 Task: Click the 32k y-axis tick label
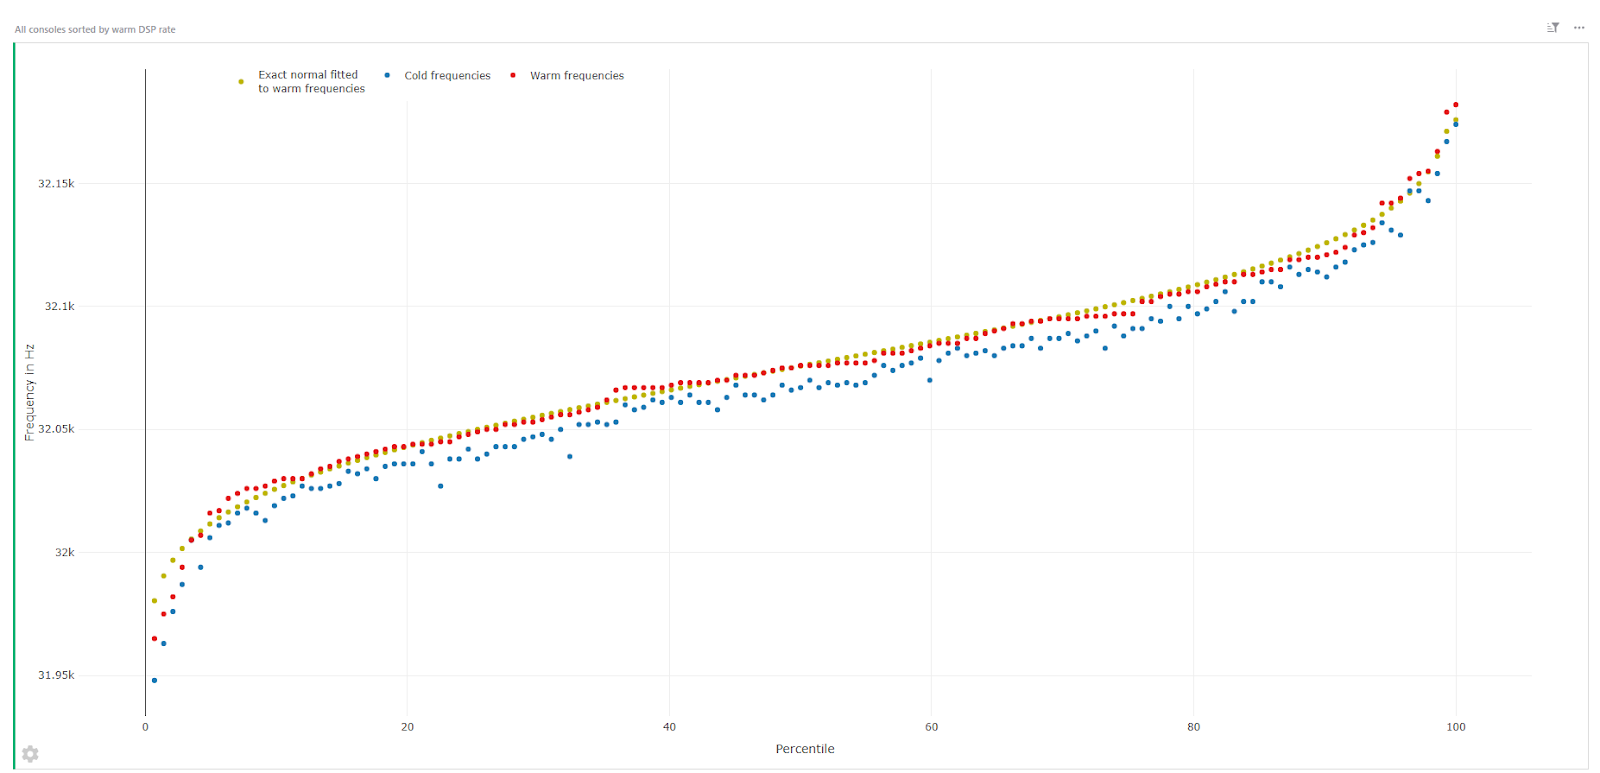point(65,553)
